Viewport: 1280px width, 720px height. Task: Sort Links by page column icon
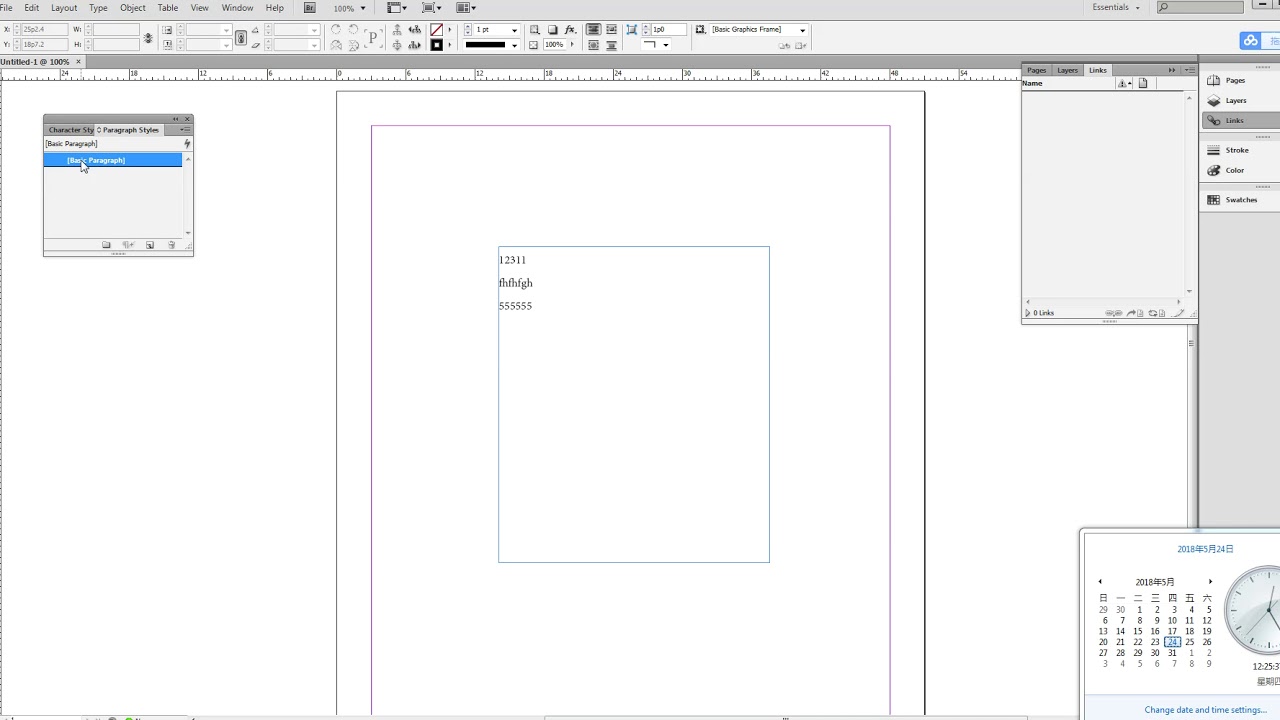click(1143, 83)
